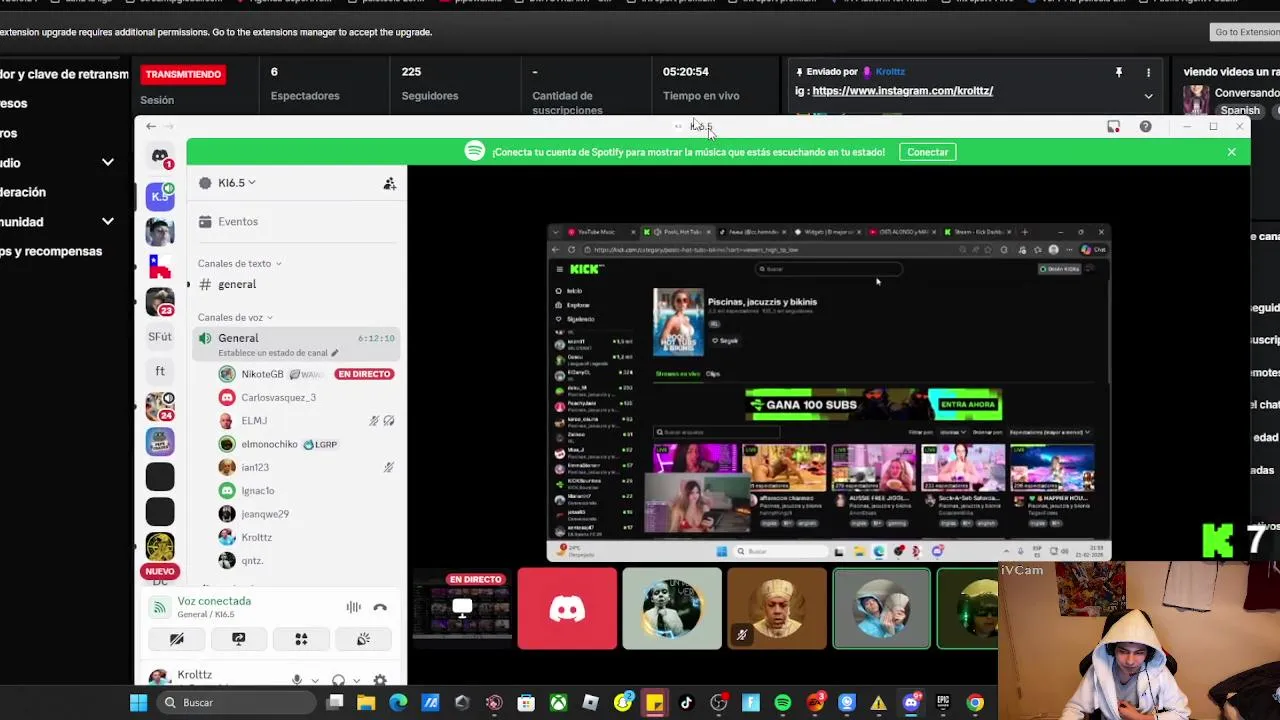Open Discord inbox icon in title bar
The image size is (1280, 720).
(1113, 126)
